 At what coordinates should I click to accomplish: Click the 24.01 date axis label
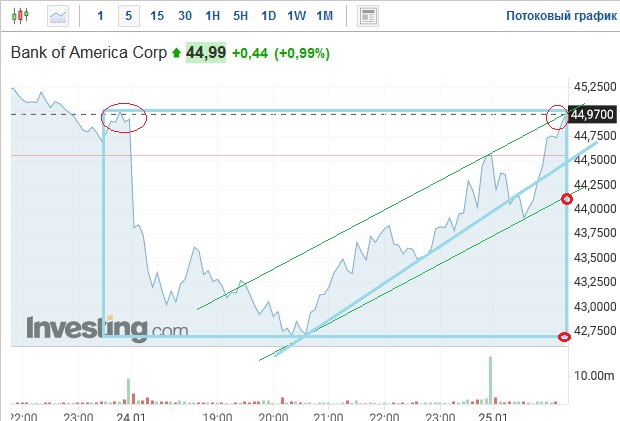click(131, 417)
